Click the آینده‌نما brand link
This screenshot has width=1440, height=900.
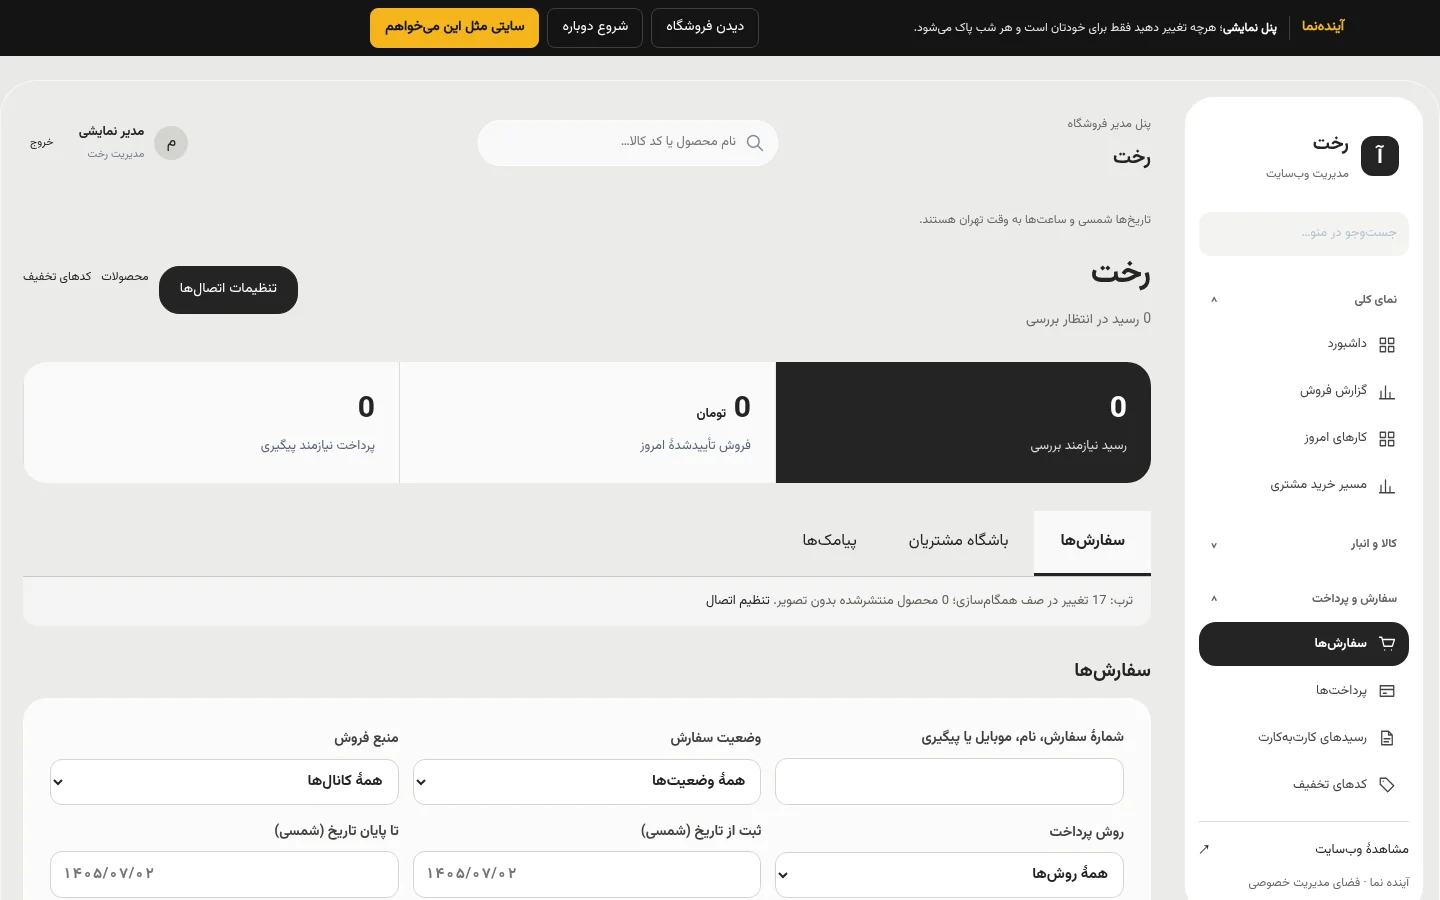point(1323,27)
